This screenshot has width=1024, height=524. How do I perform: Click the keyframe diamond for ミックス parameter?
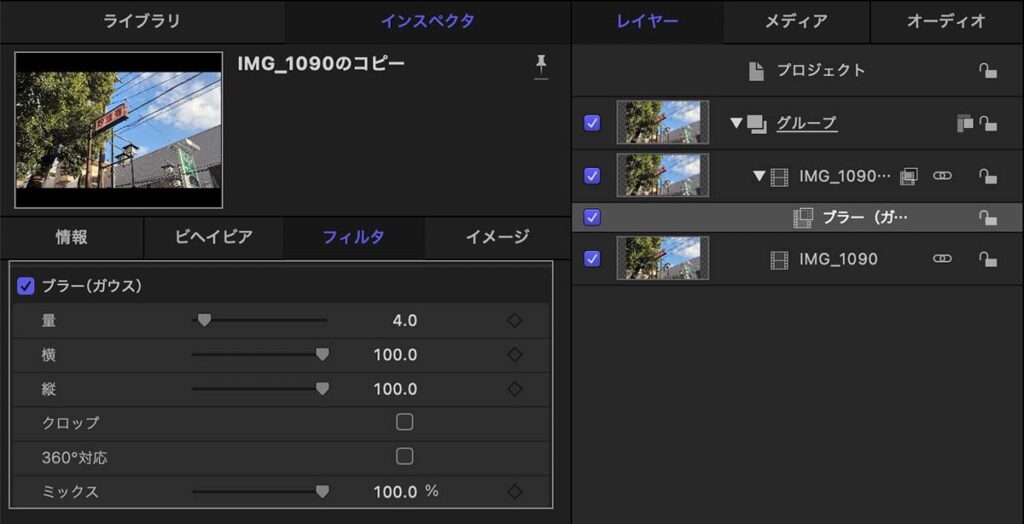[515, 492]
